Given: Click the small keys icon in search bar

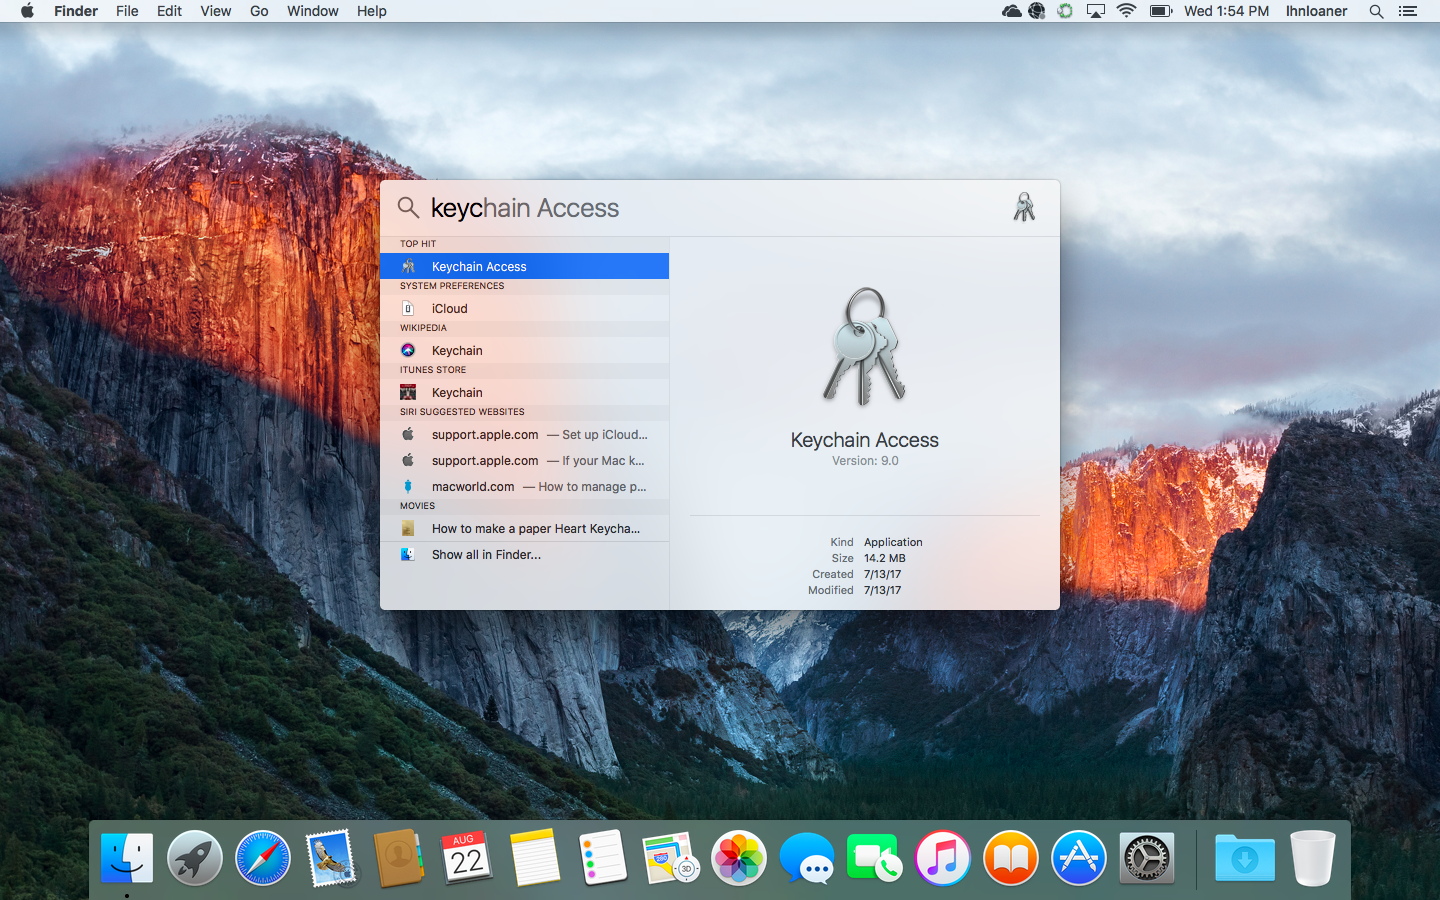Looking at the screenshot, I should (1024, 207).
